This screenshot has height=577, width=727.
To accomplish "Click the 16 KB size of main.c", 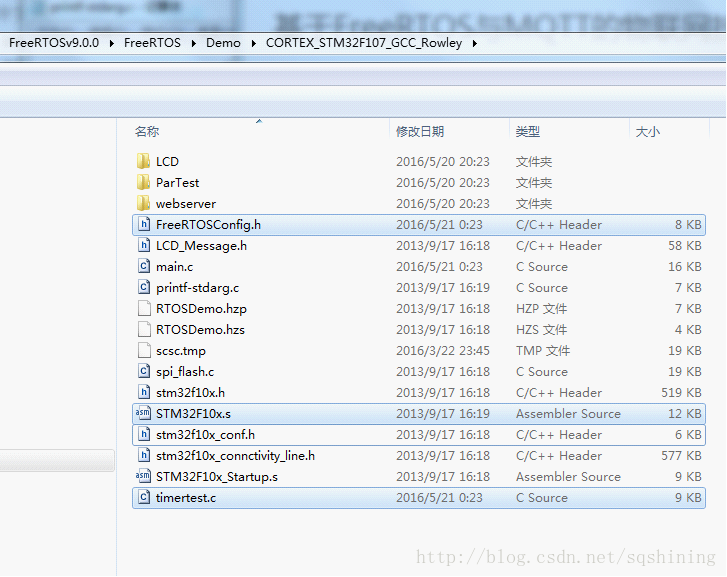I will click(x=685, y=266).
